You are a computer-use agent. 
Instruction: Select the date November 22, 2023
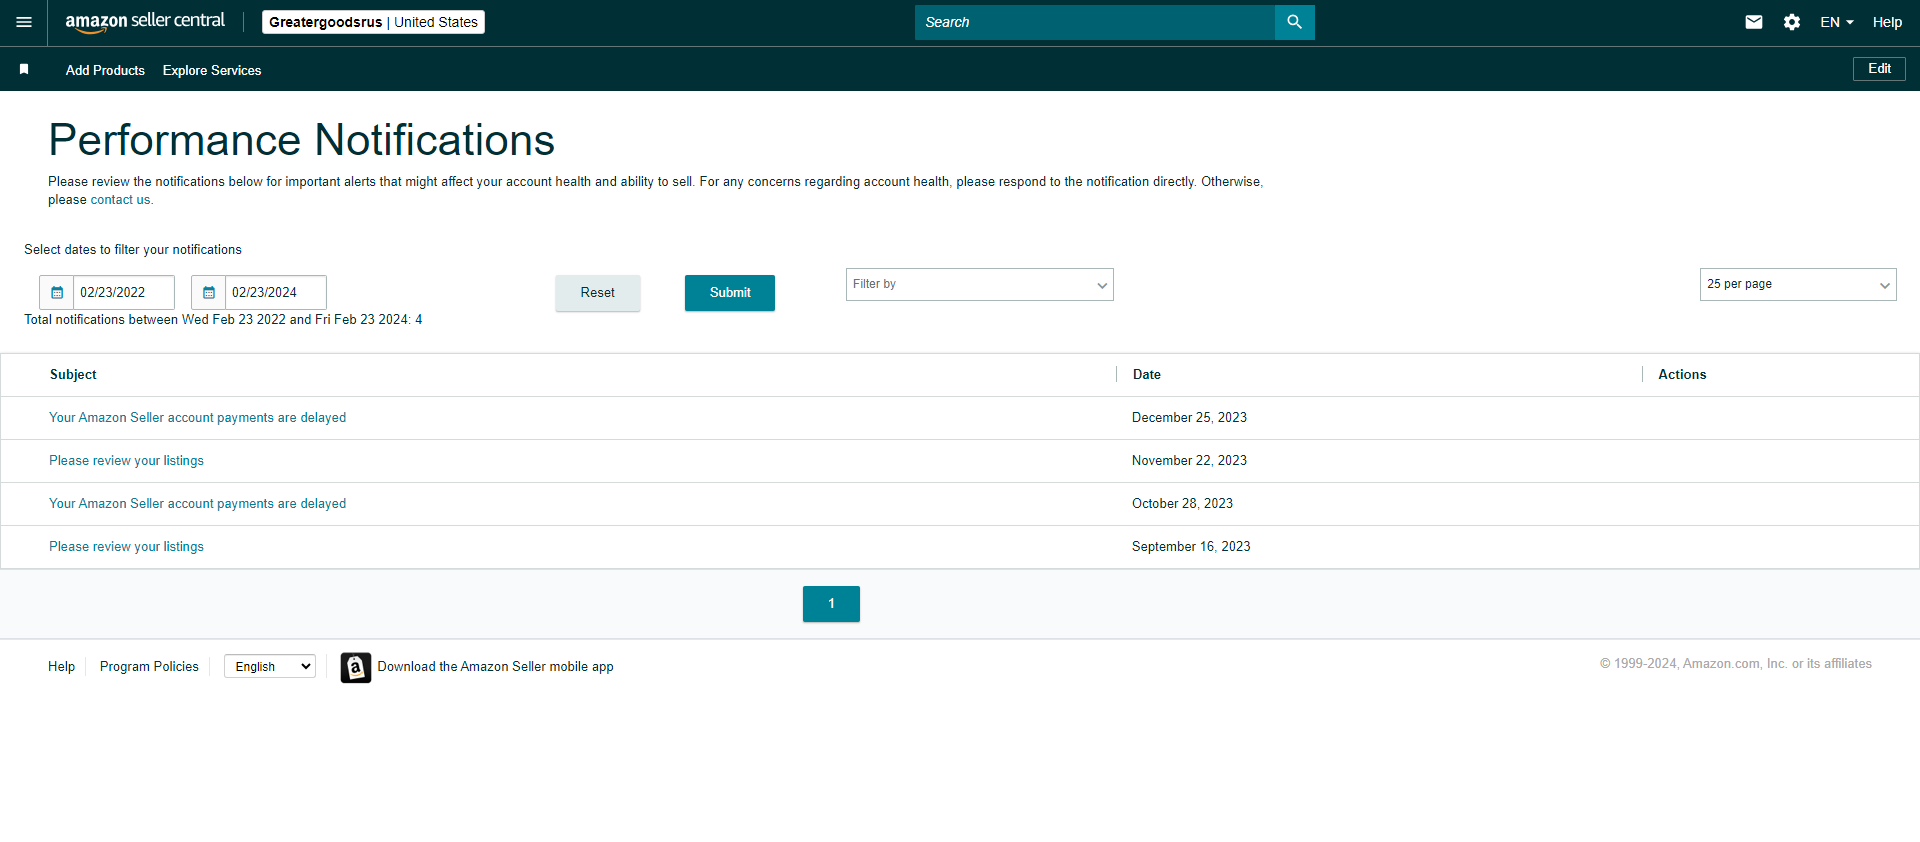tap(1189, 461)
